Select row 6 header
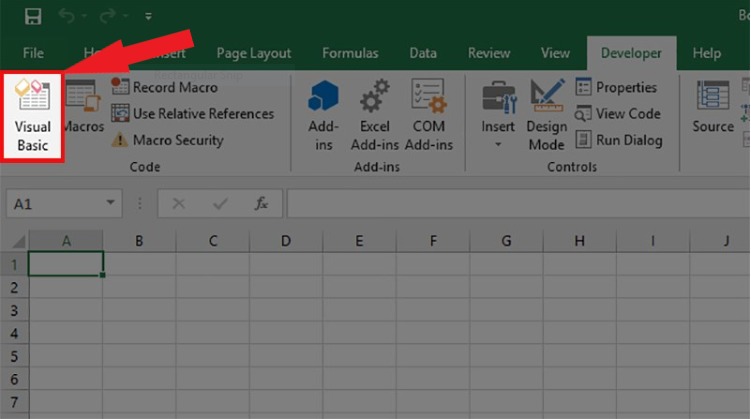The image size is (751, 419). 14,379
